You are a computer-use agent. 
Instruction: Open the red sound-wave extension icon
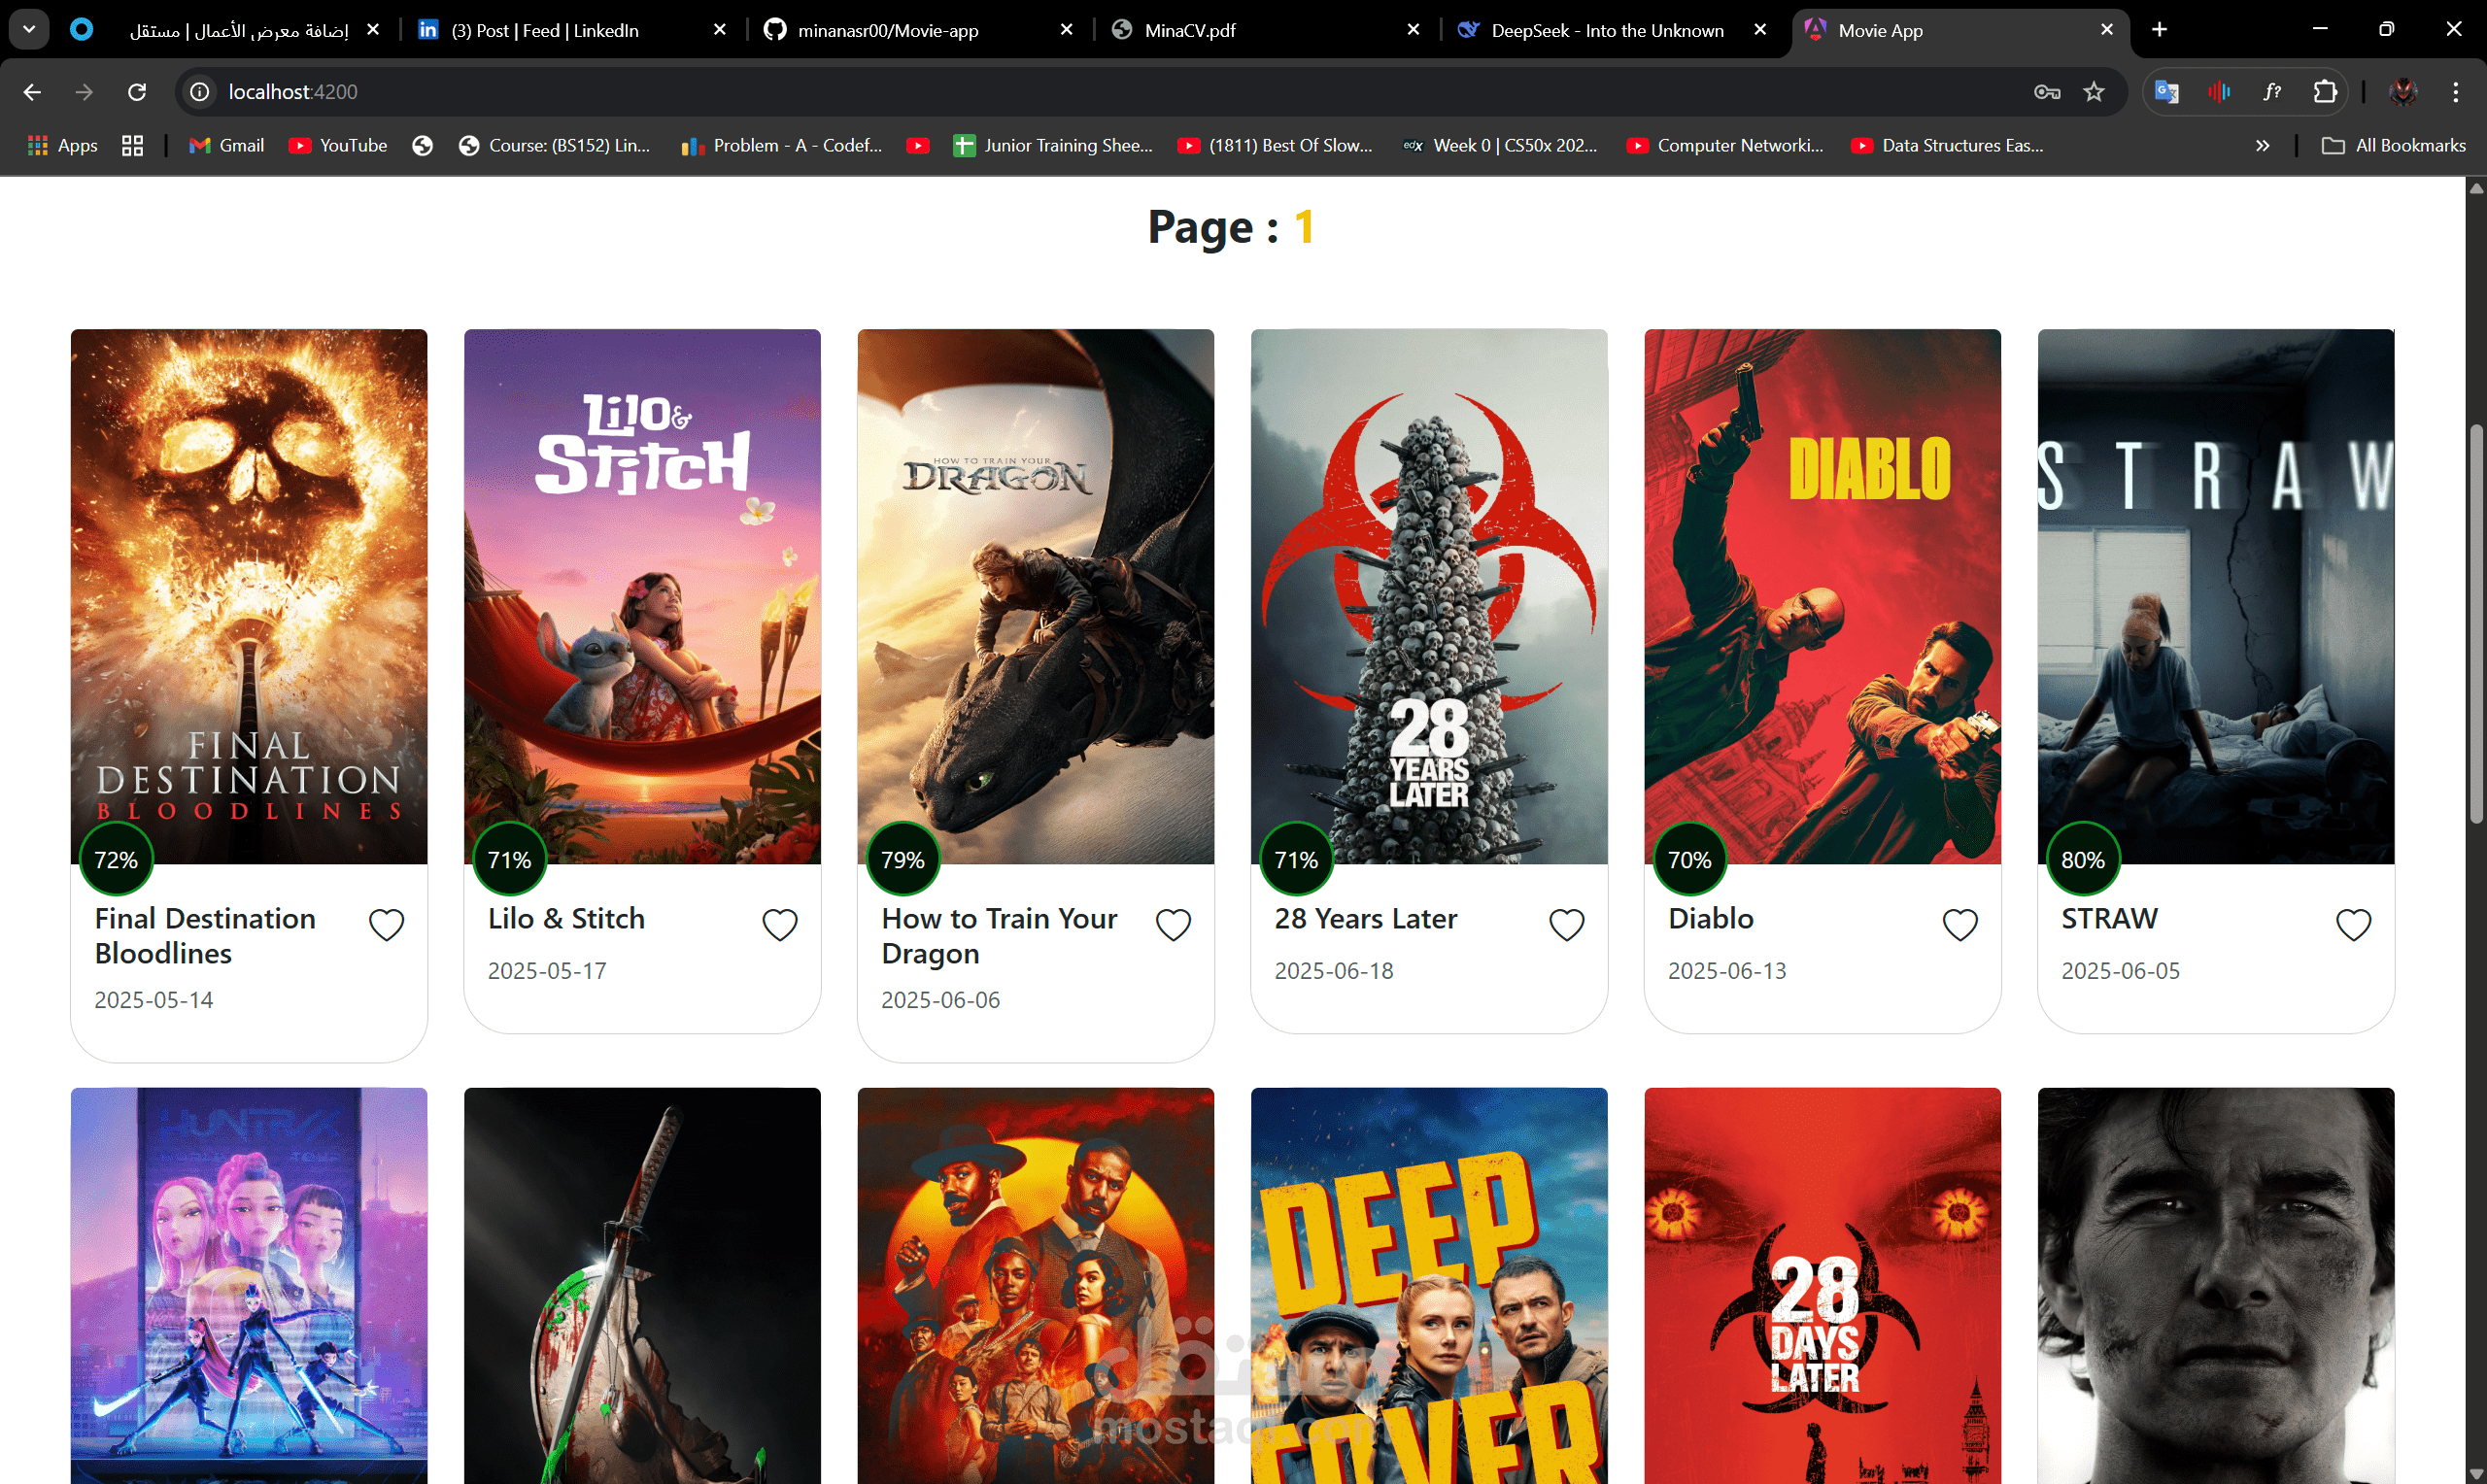coord(2219,92)
